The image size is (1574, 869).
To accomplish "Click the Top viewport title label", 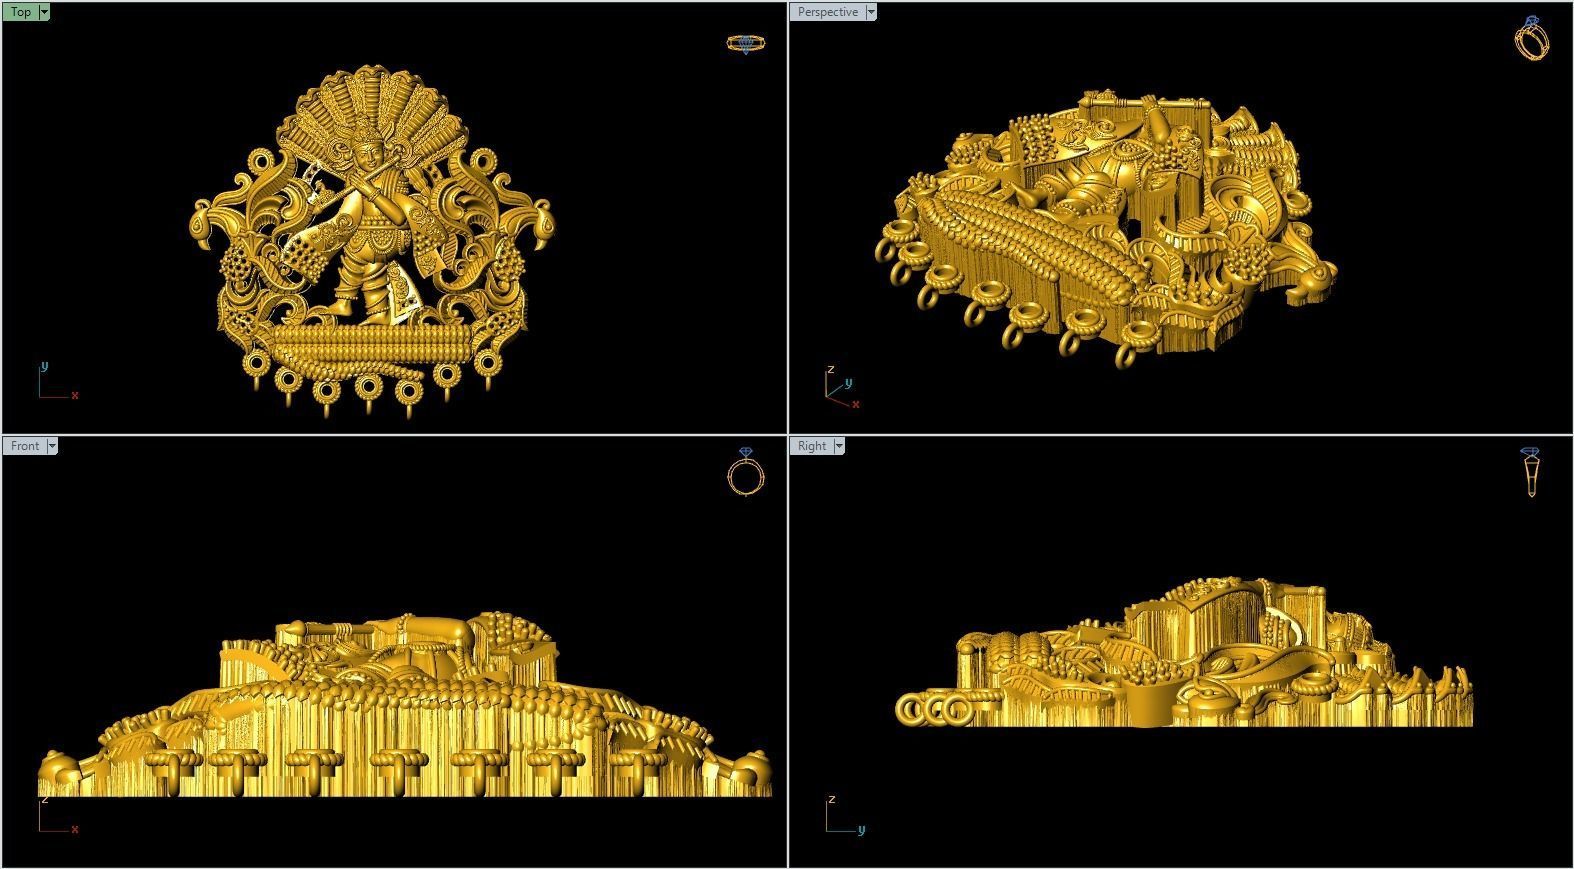I will 21,12.
